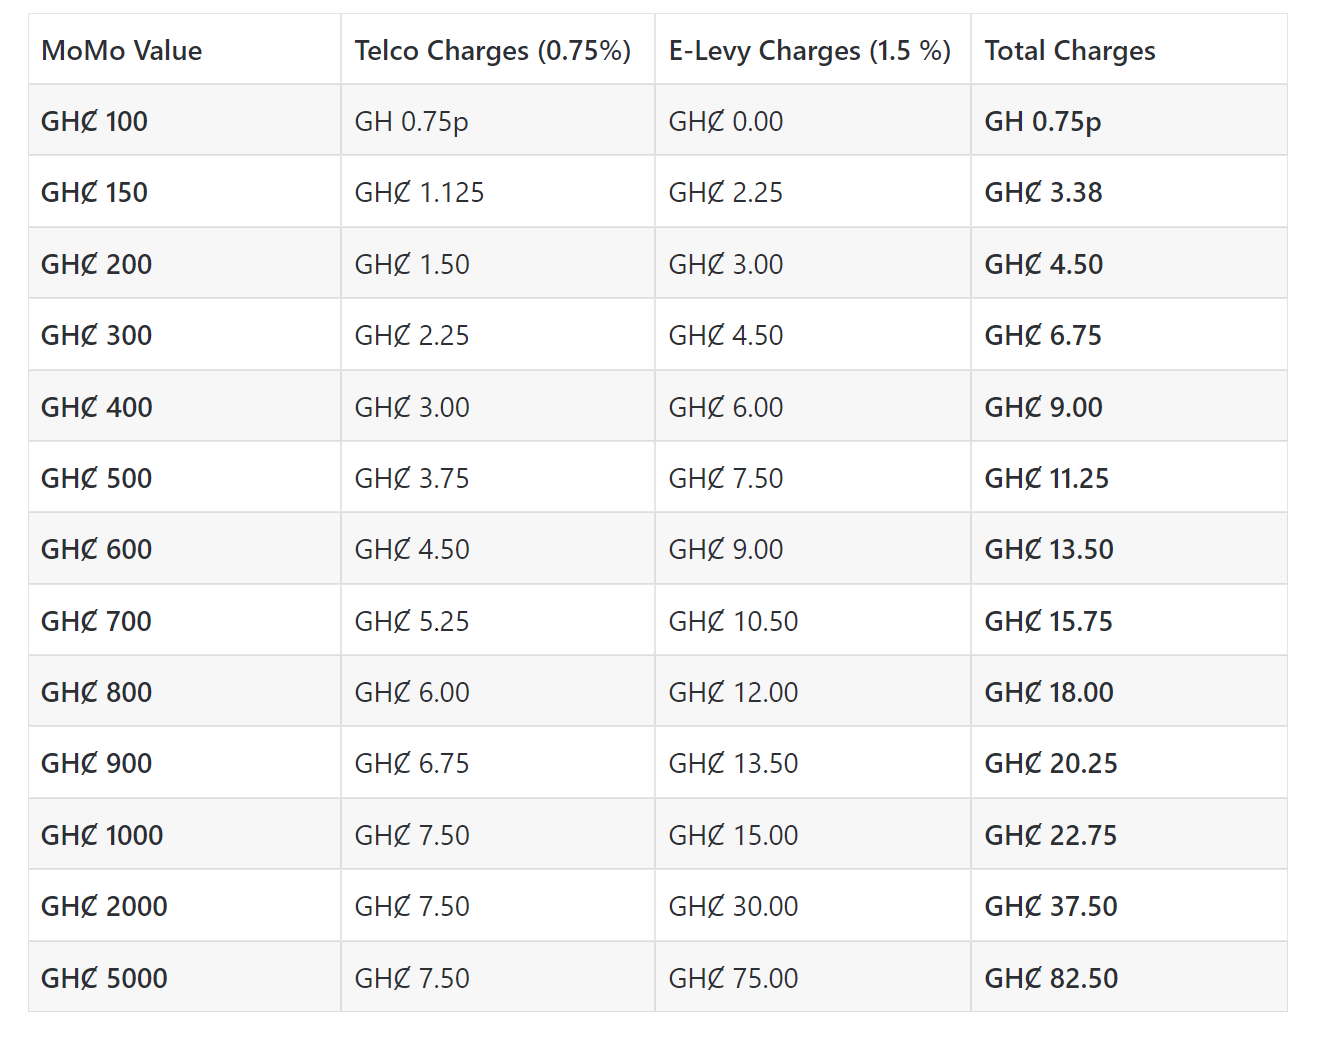The height and width of the screenshot is (1045, 1320).
Task: Click the GH₵ 10.50 E-Levy cell
Action: [733, 622]
